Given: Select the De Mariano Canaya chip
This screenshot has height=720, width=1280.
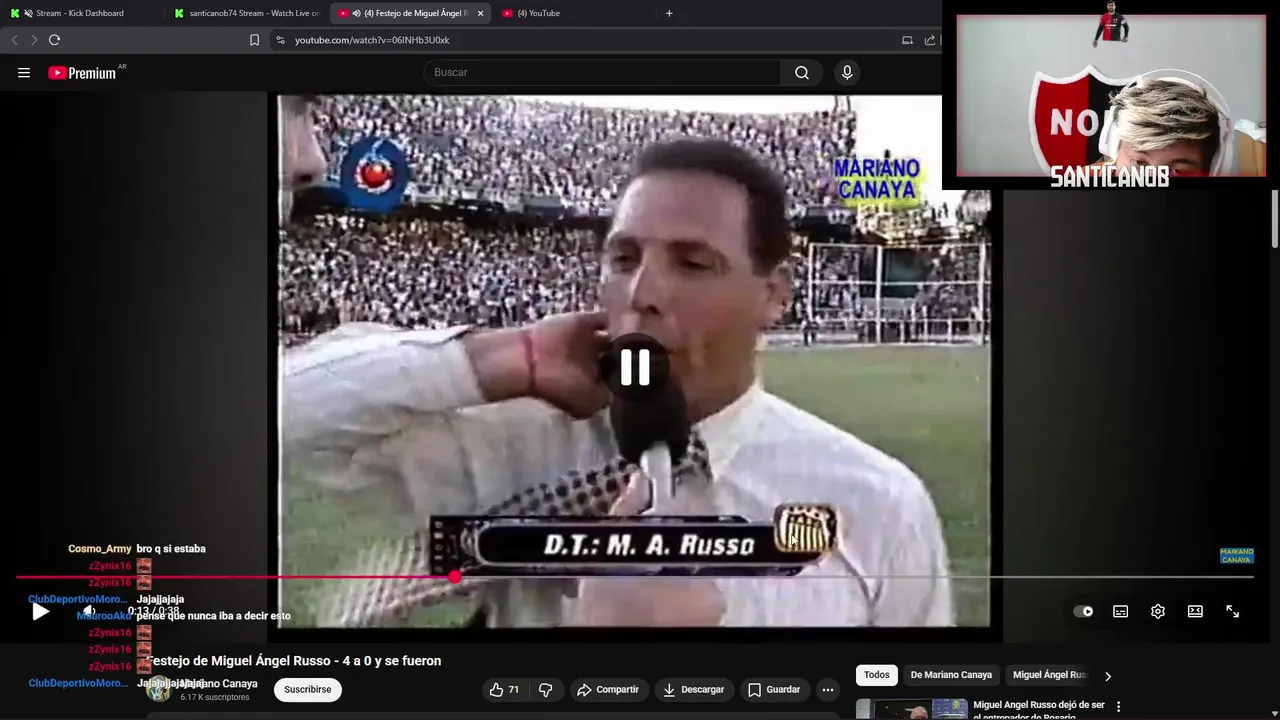Looking at the screenshot, I should pyautogui.click(x=951, y=675).
